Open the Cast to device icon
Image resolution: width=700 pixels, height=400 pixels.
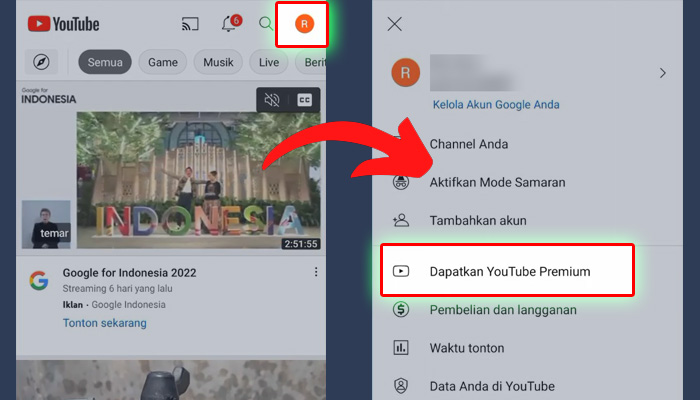pos(190,24)
